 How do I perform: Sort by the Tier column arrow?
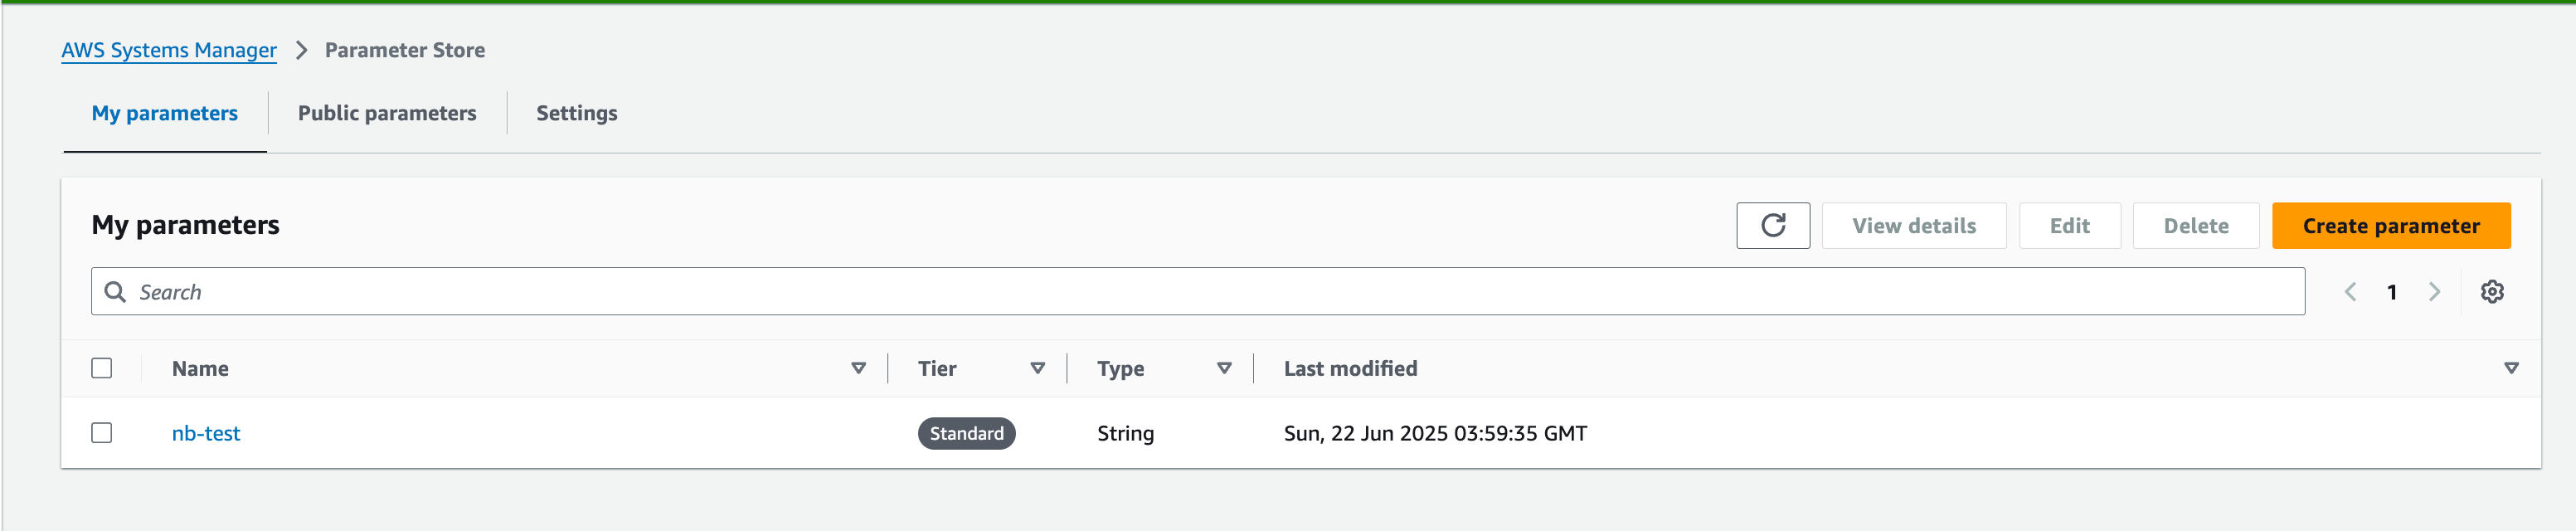point(1037,368)
